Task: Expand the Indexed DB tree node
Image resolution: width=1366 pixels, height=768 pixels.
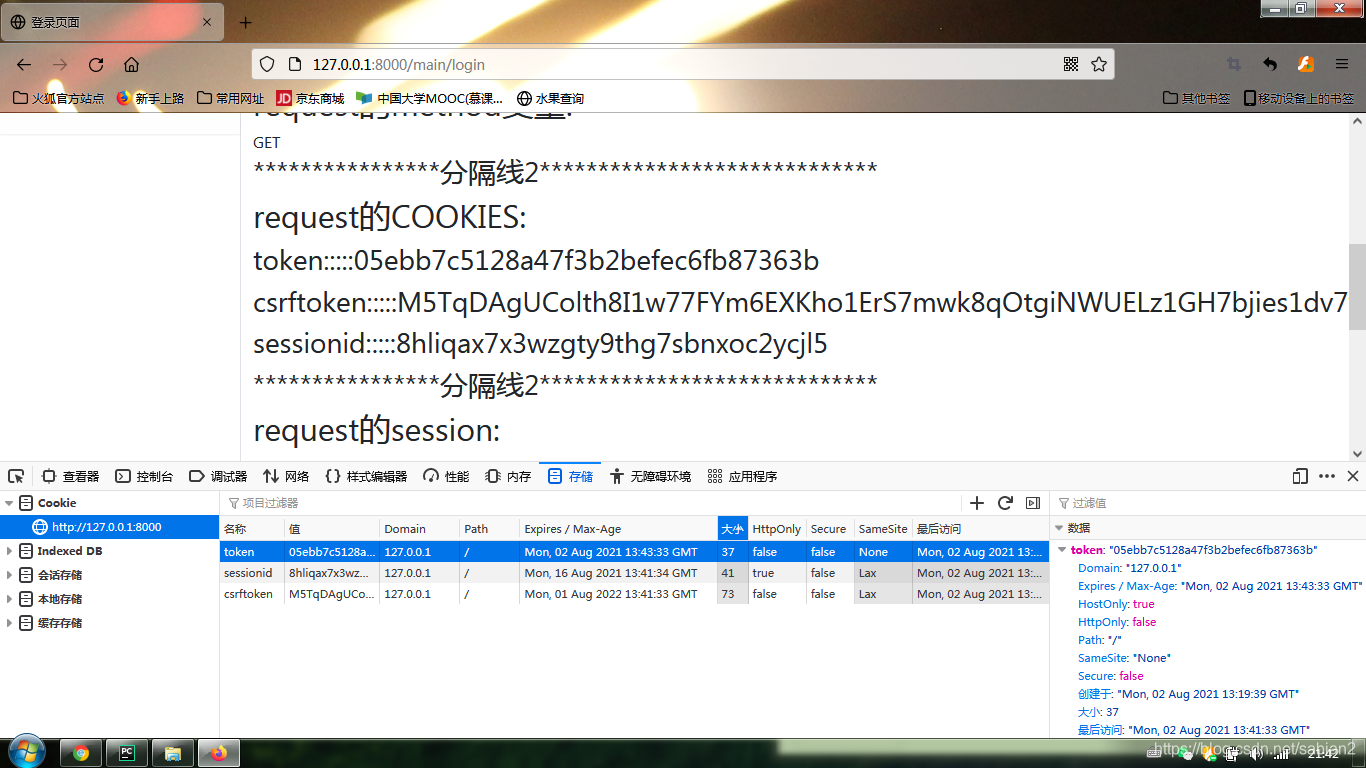Action: pos(9,551)
